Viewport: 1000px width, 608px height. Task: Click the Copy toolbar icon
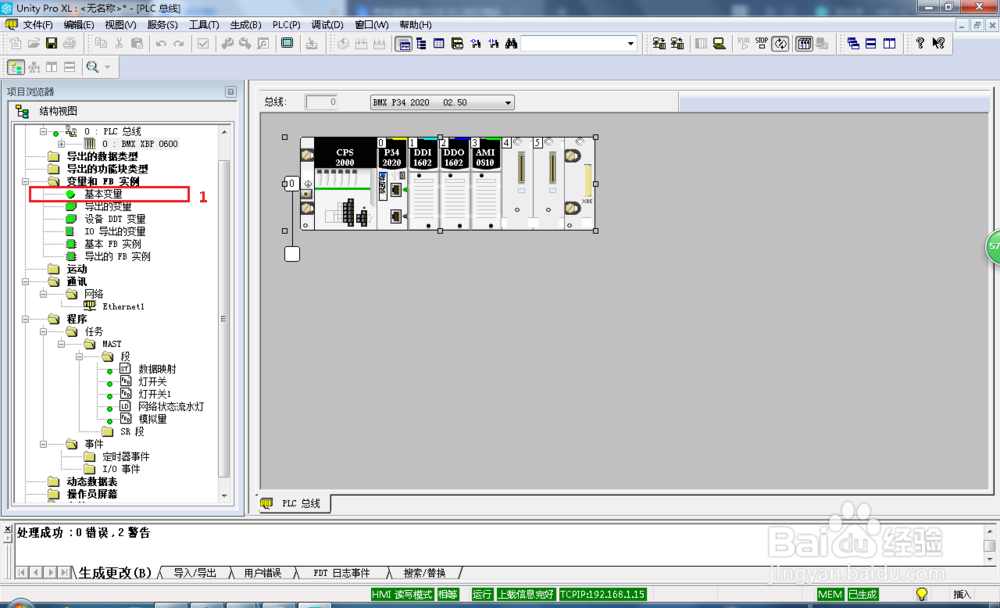coord(101,43)
